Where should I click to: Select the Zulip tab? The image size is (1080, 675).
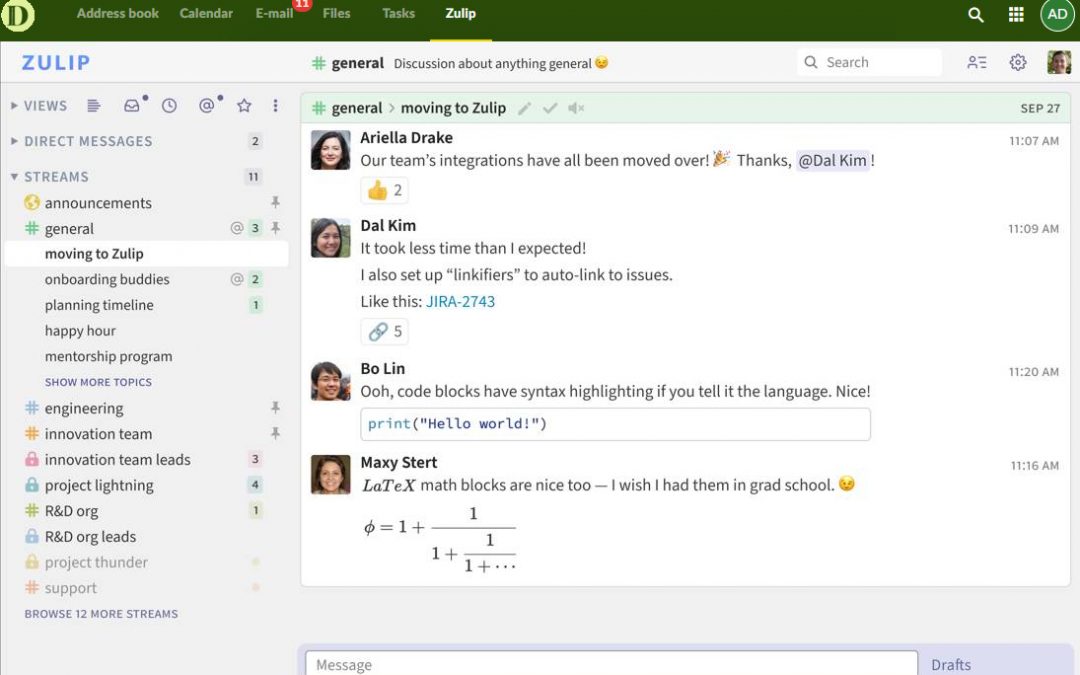pyautogui.click(x=460, y=13)
